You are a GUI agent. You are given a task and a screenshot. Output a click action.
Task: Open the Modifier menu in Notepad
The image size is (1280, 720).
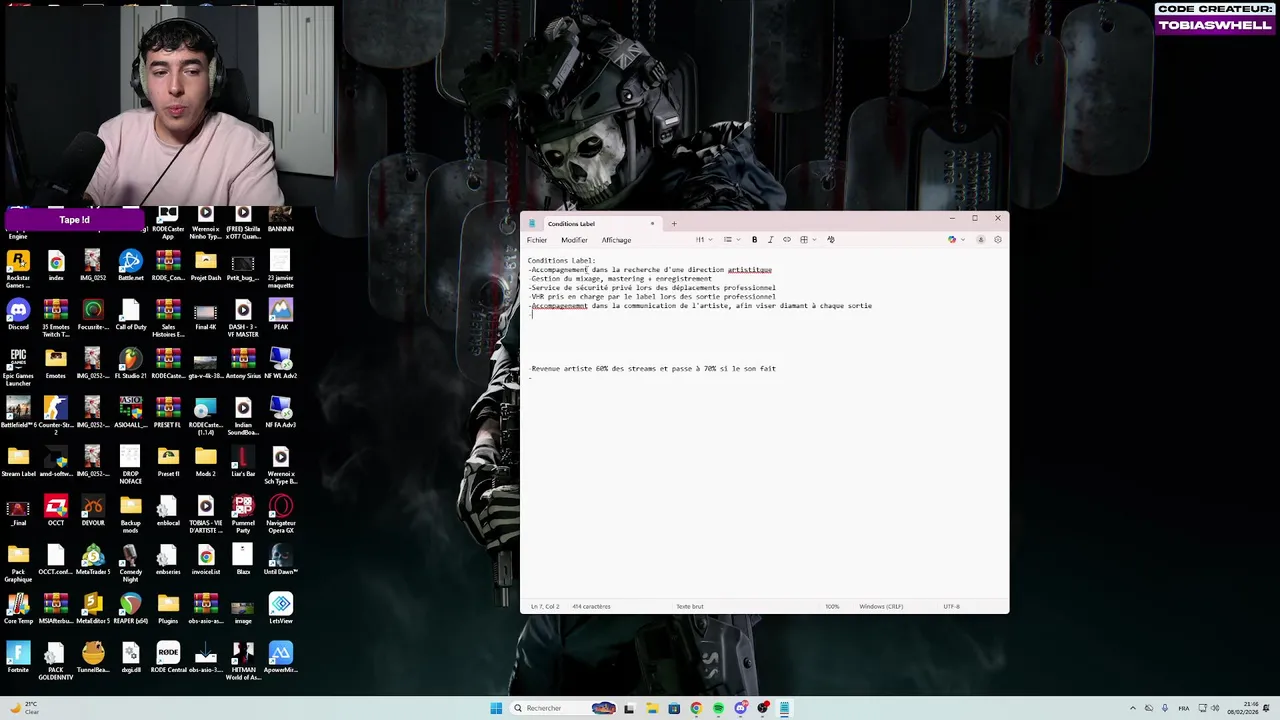tap(574, 240)
